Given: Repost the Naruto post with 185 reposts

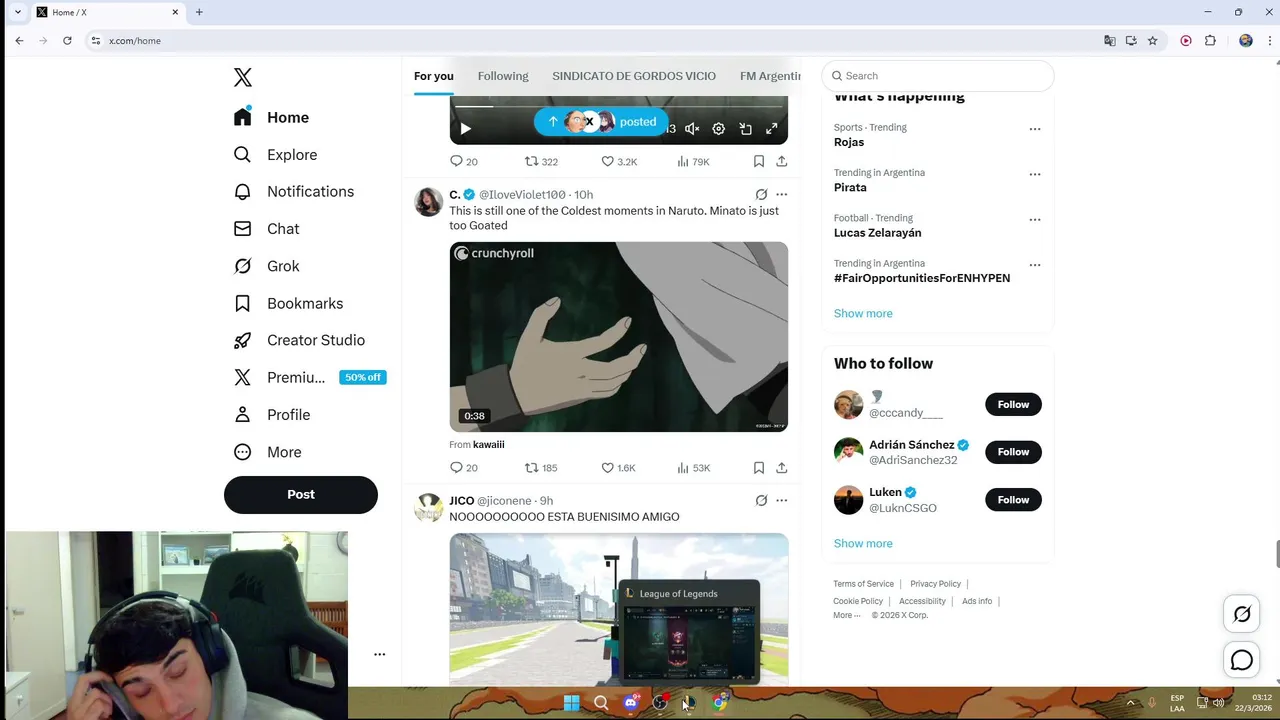Looking at the screenshot, I should [x=541, y=468].
